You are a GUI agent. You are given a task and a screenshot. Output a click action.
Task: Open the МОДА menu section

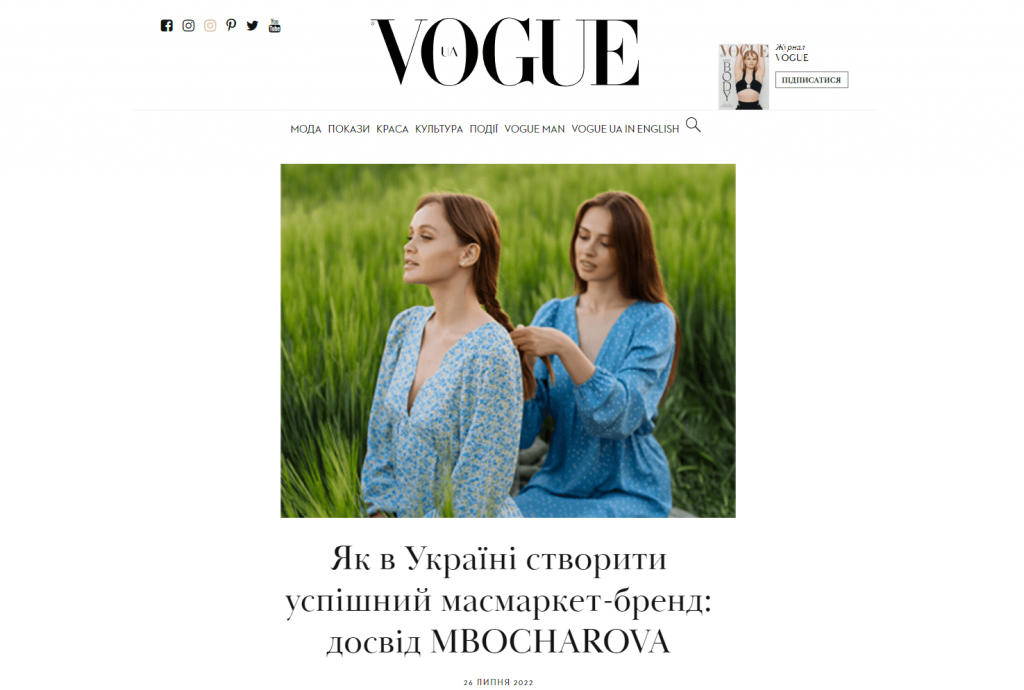pyautogui.click(x=306, y=129)
